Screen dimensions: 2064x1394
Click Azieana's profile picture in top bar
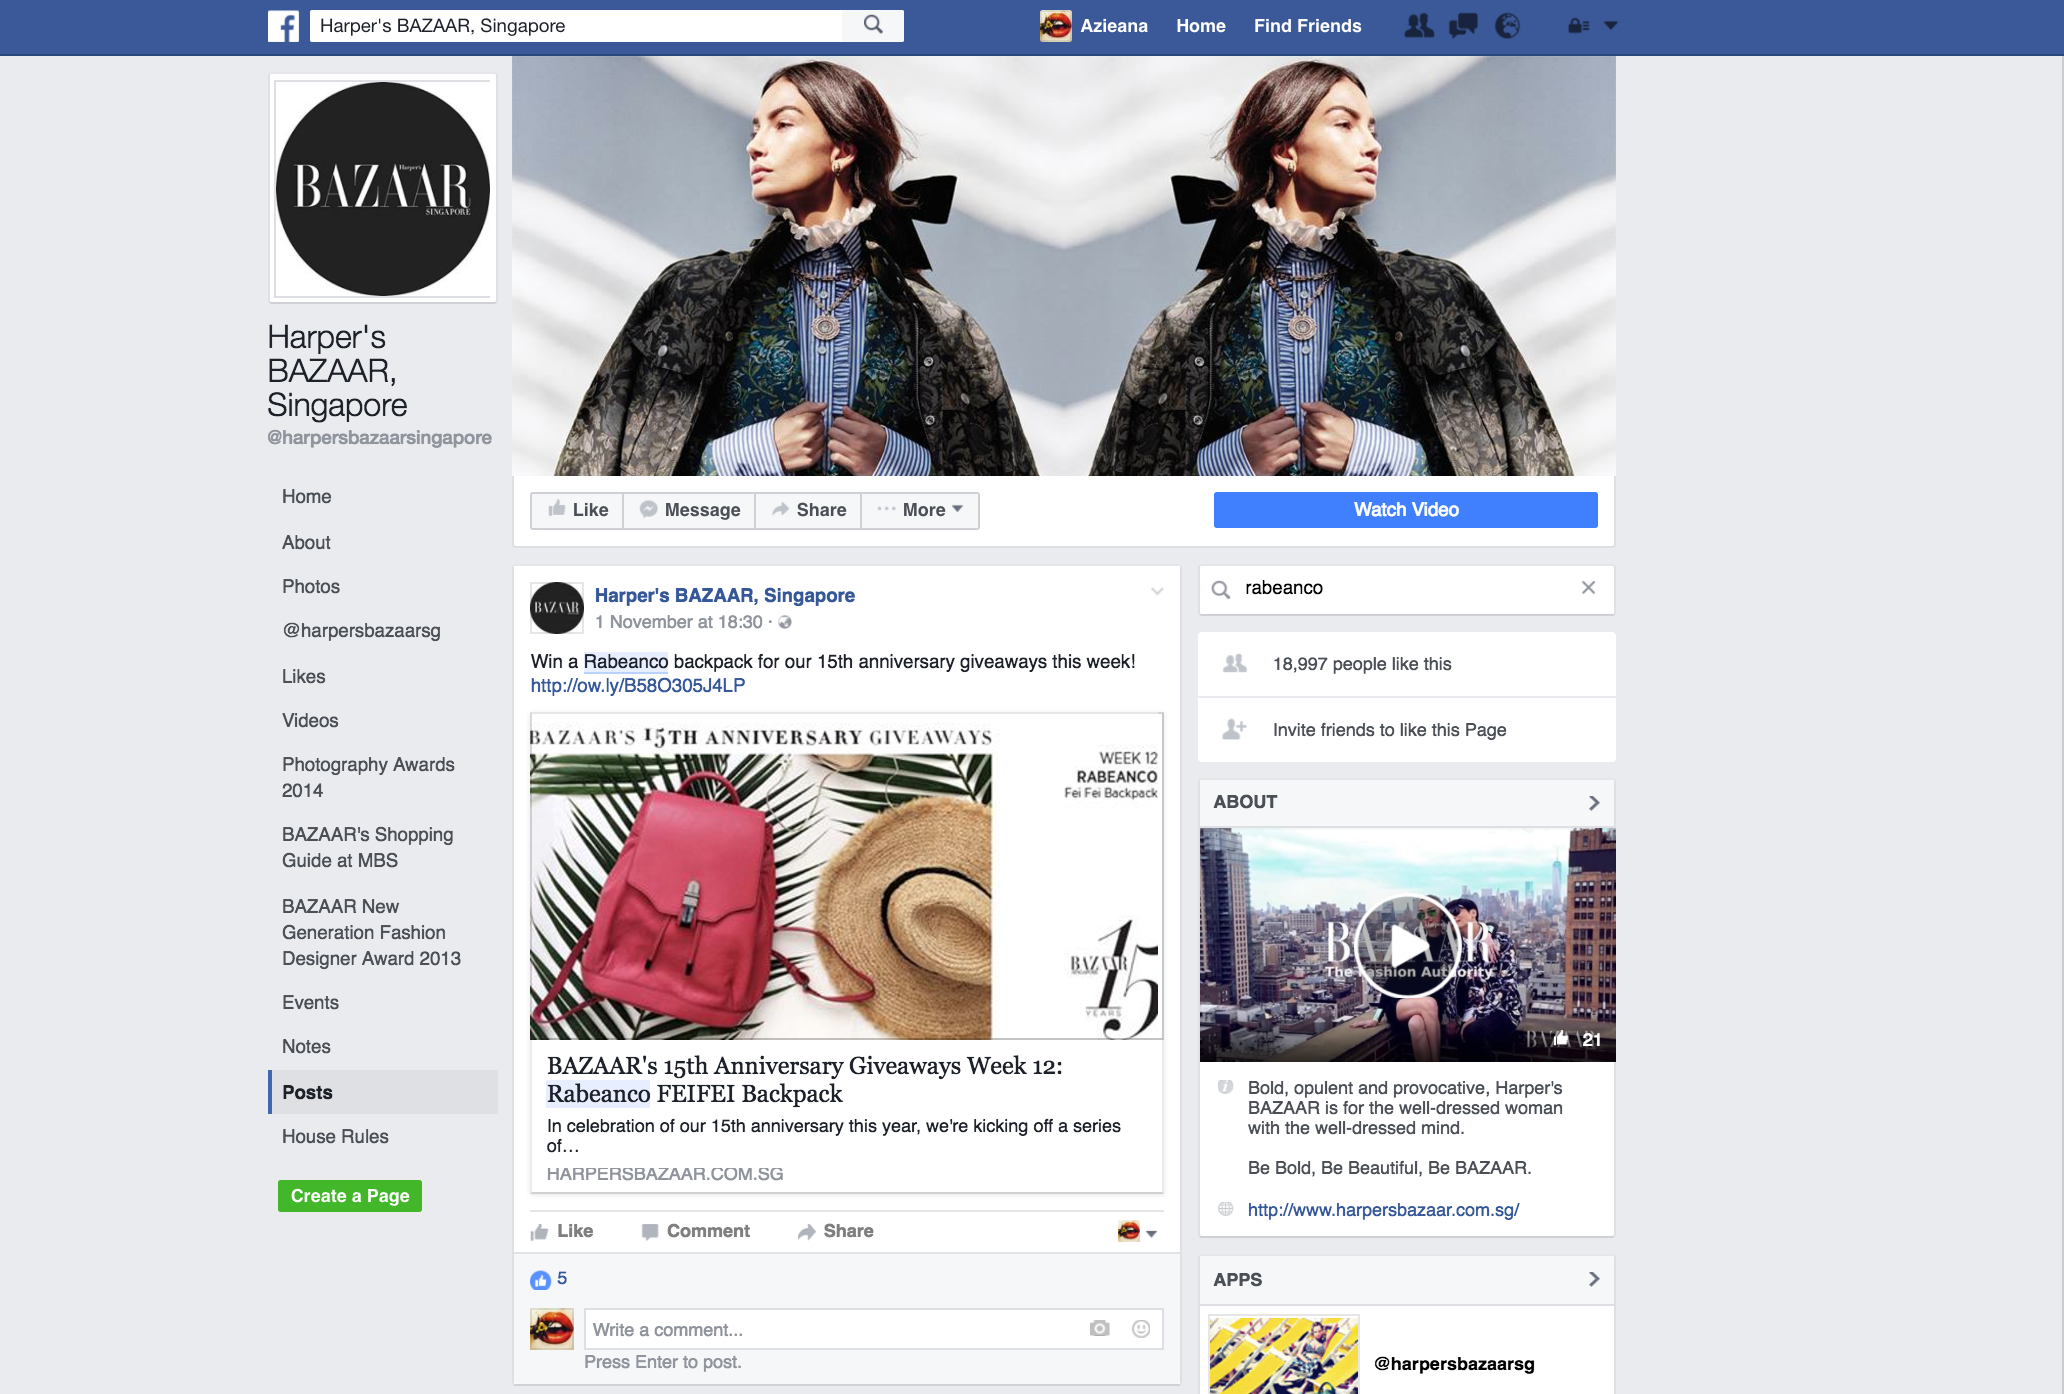click(x=1055, y=26)
